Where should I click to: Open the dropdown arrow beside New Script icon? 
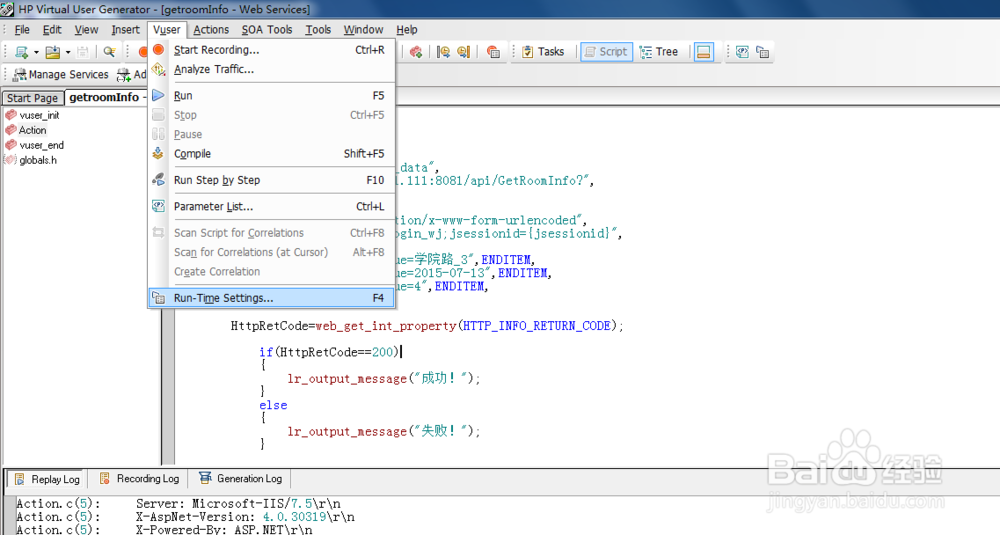pos(36,52)
